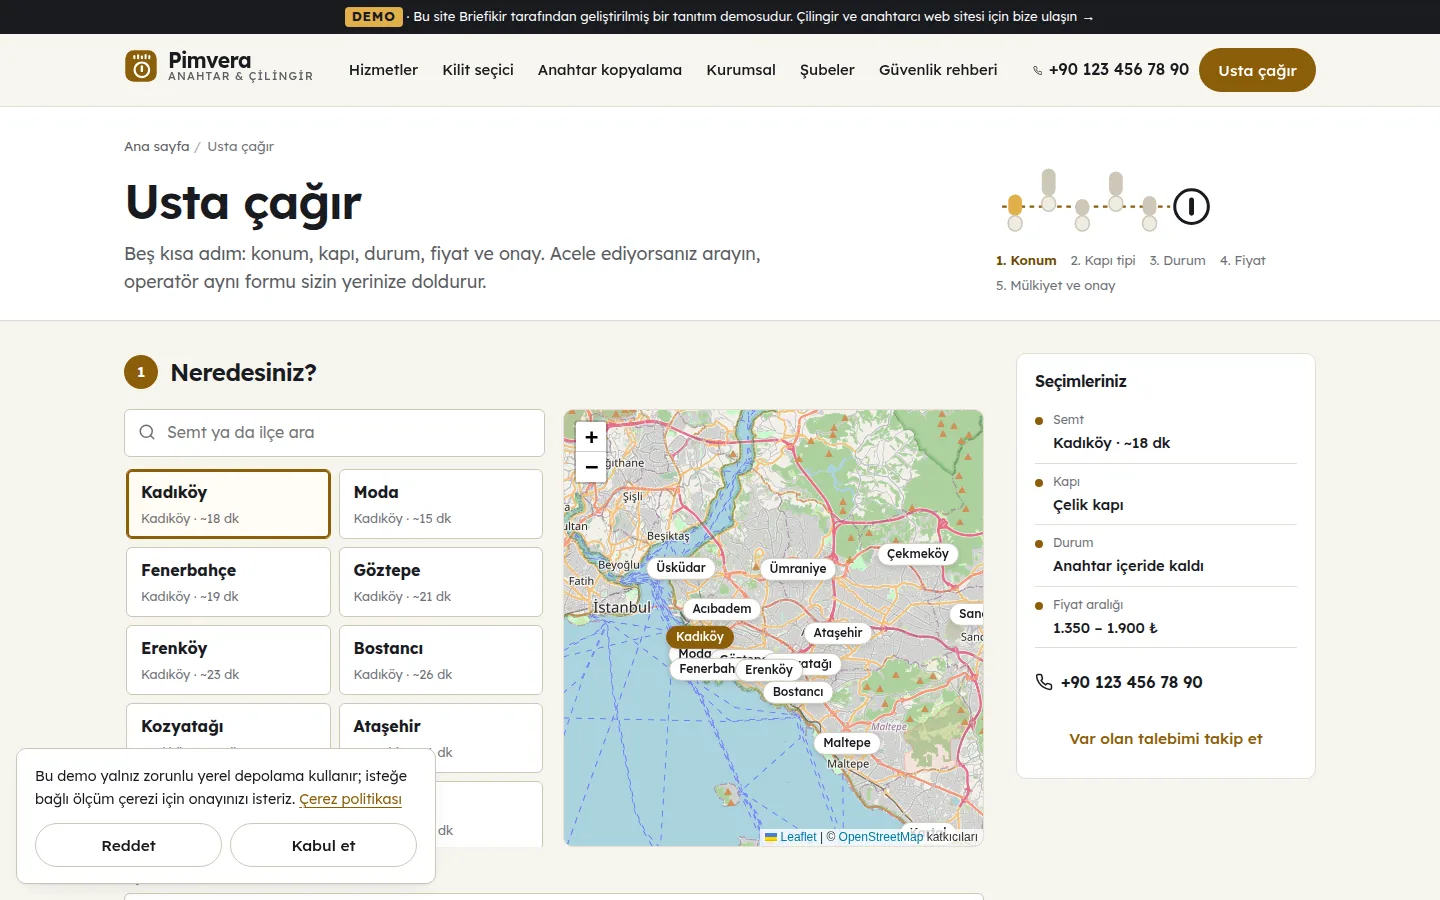
Task: Click the phone icon in the header
Action: point(1038,70)
